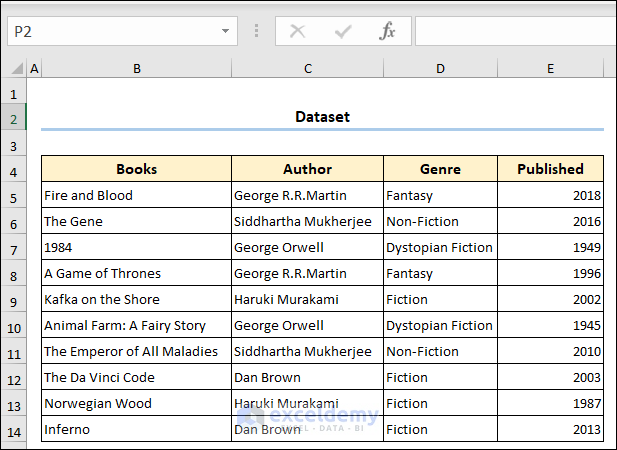Click the Insert Function fx icon
The width and height of the screenshot is (617, 450).
pos(387,31)
